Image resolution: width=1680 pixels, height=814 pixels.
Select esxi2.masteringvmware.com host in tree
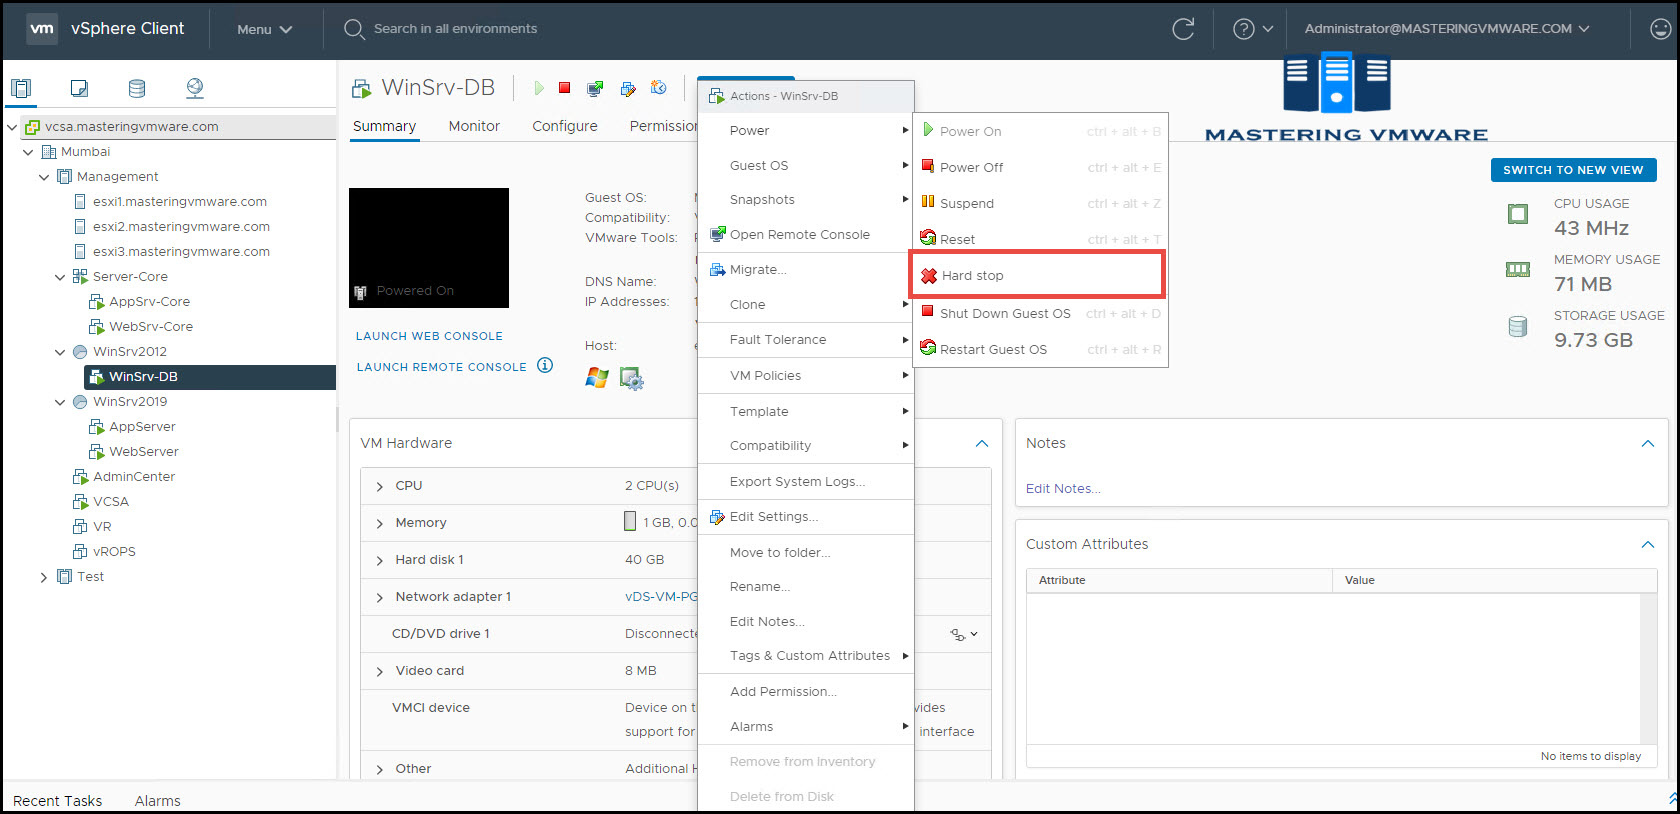[x=181, y=227]
